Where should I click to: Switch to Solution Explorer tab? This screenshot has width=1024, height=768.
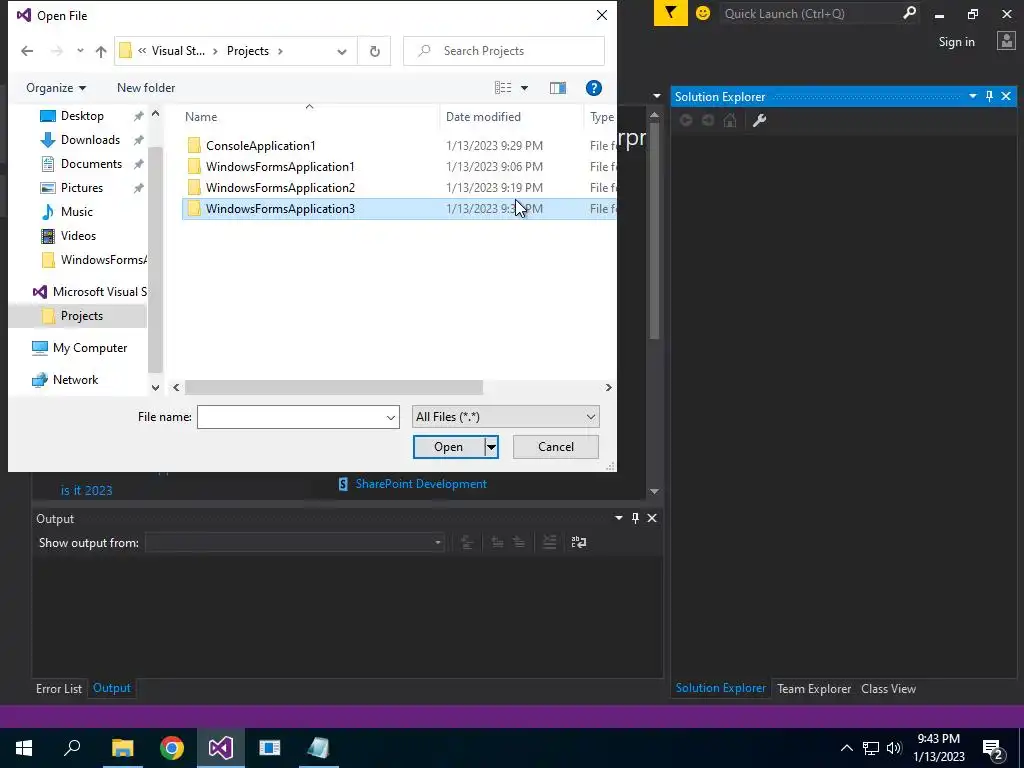(720, 688)
